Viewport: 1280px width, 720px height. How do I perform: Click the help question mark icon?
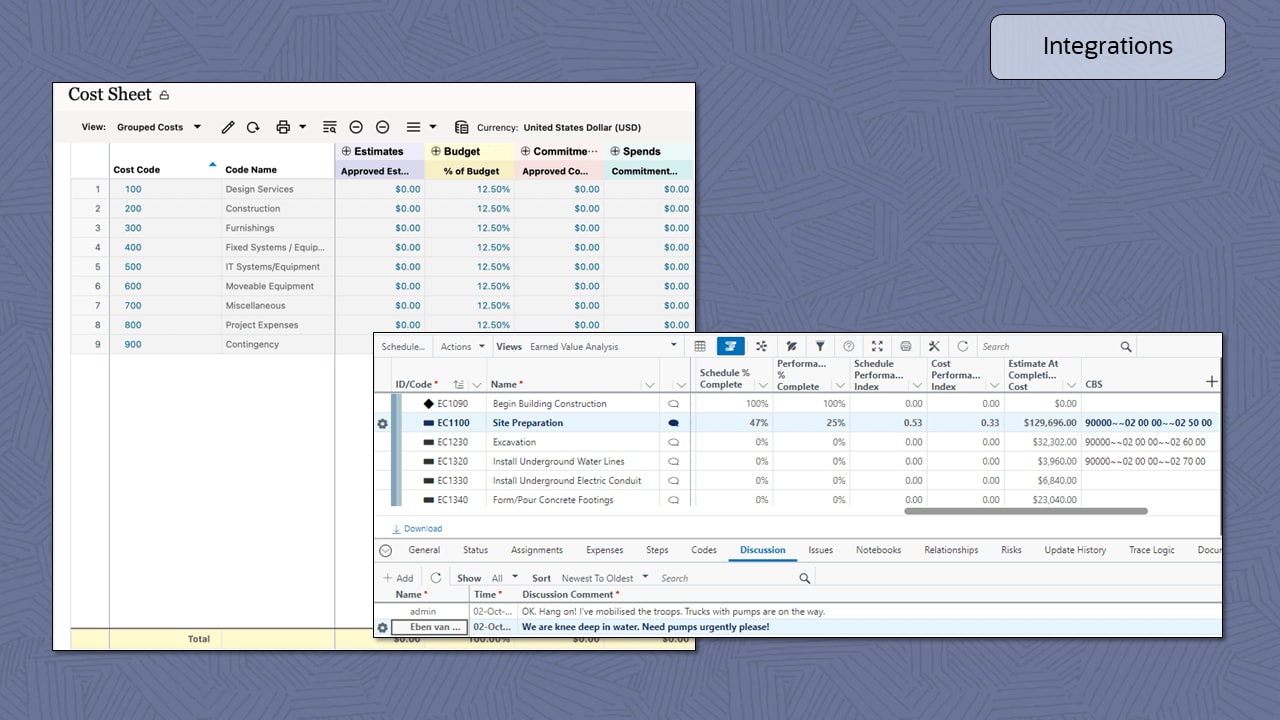[x=848, y=346]
